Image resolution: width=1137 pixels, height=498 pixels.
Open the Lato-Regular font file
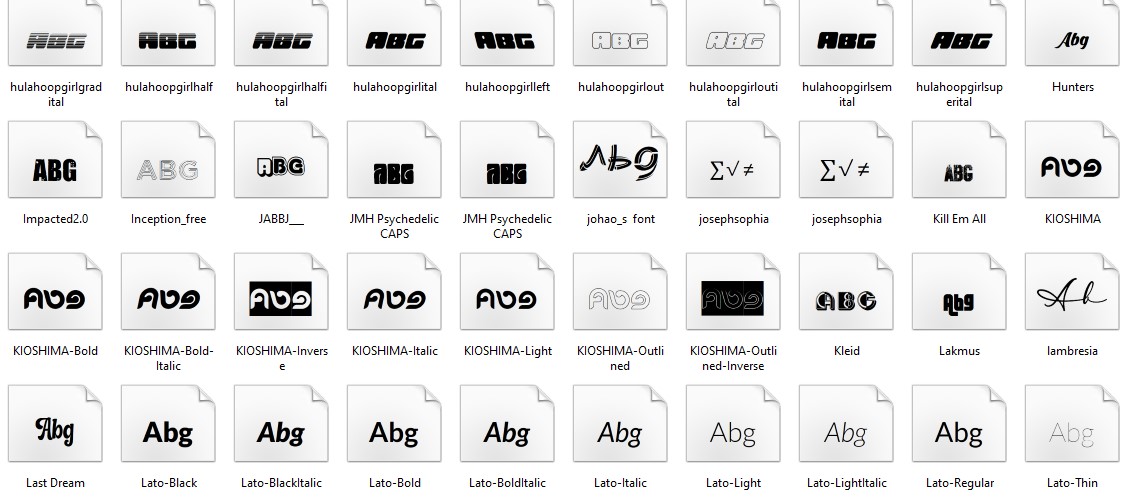[958, 432]
